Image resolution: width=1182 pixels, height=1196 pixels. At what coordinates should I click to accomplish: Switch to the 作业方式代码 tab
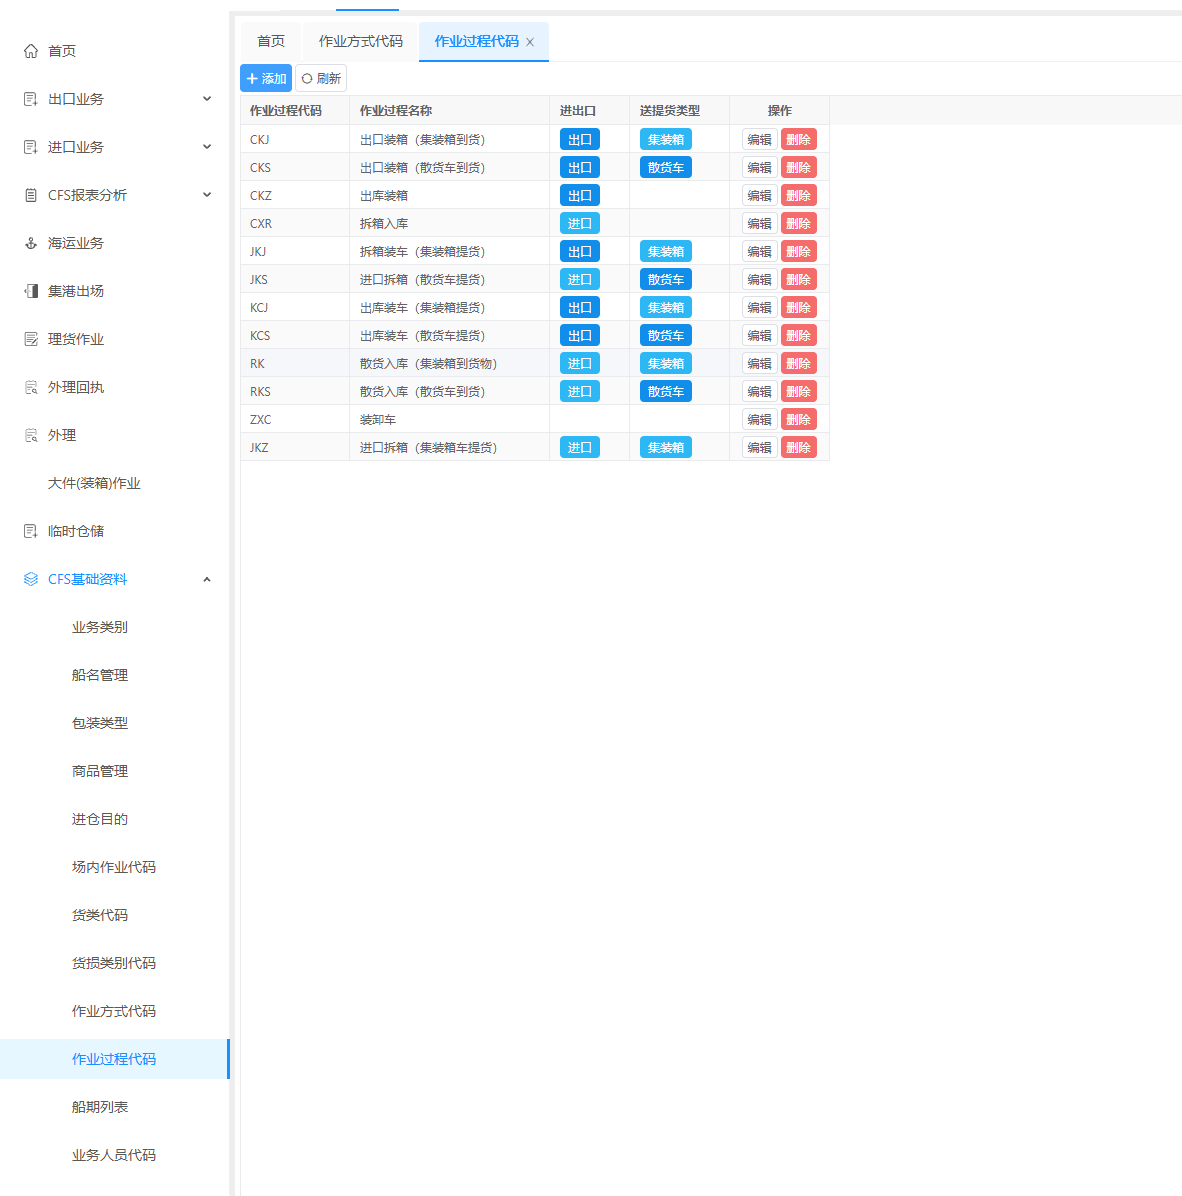click(x=360, y=41)
